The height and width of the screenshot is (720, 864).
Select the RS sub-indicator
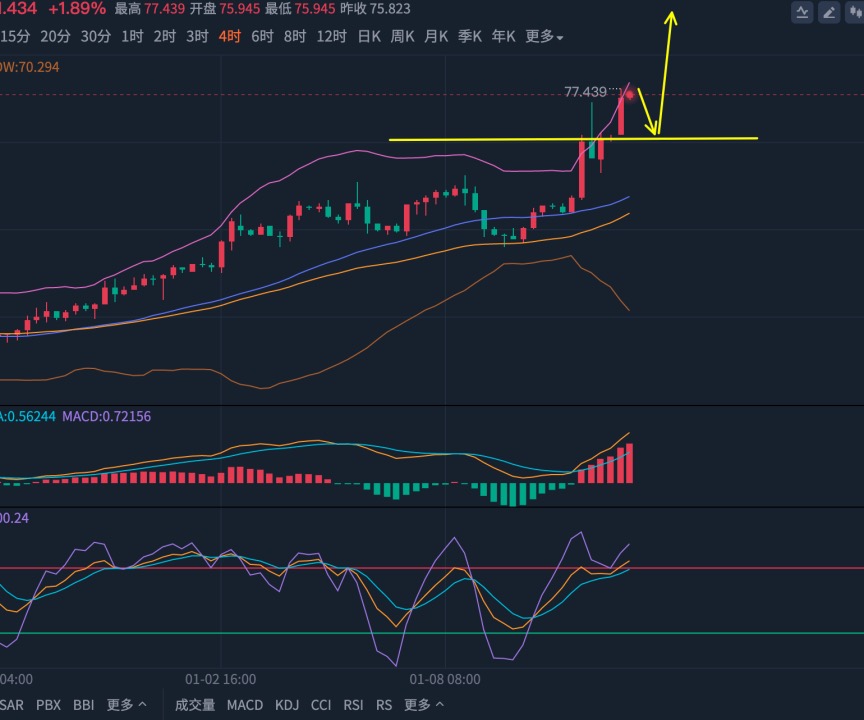[384, 705]
